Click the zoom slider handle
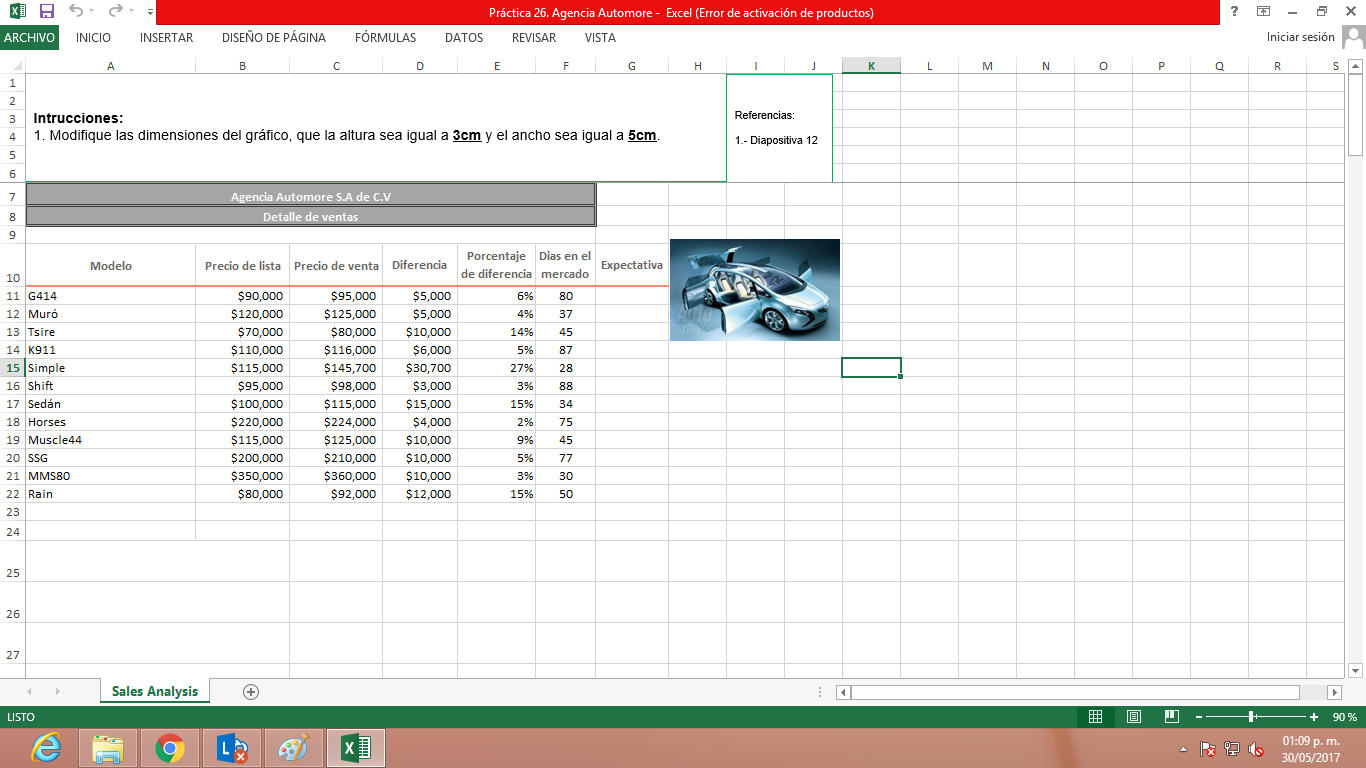The width and height of the screenshot is (1366, 768). (x=1252, y=717)
